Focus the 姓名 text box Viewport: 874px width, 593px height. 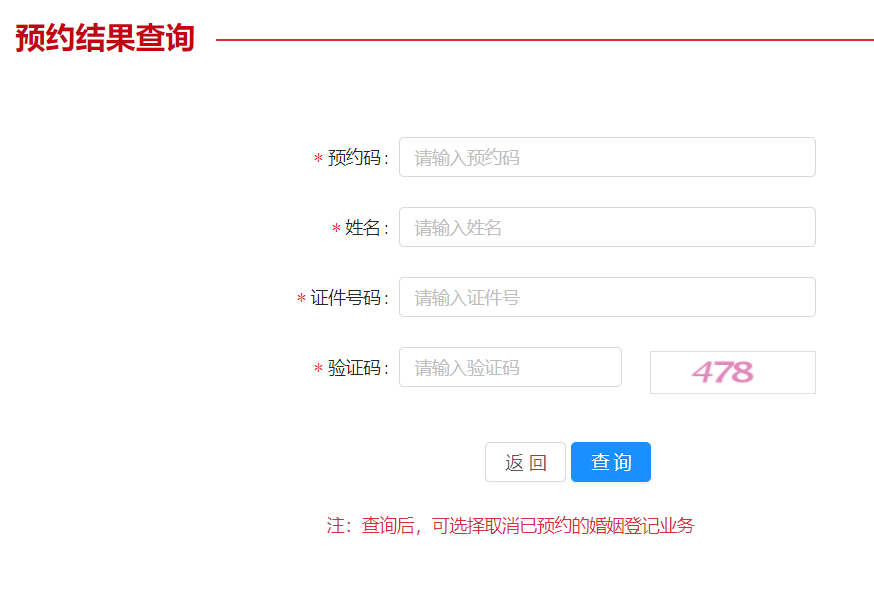tap(606, 227)
